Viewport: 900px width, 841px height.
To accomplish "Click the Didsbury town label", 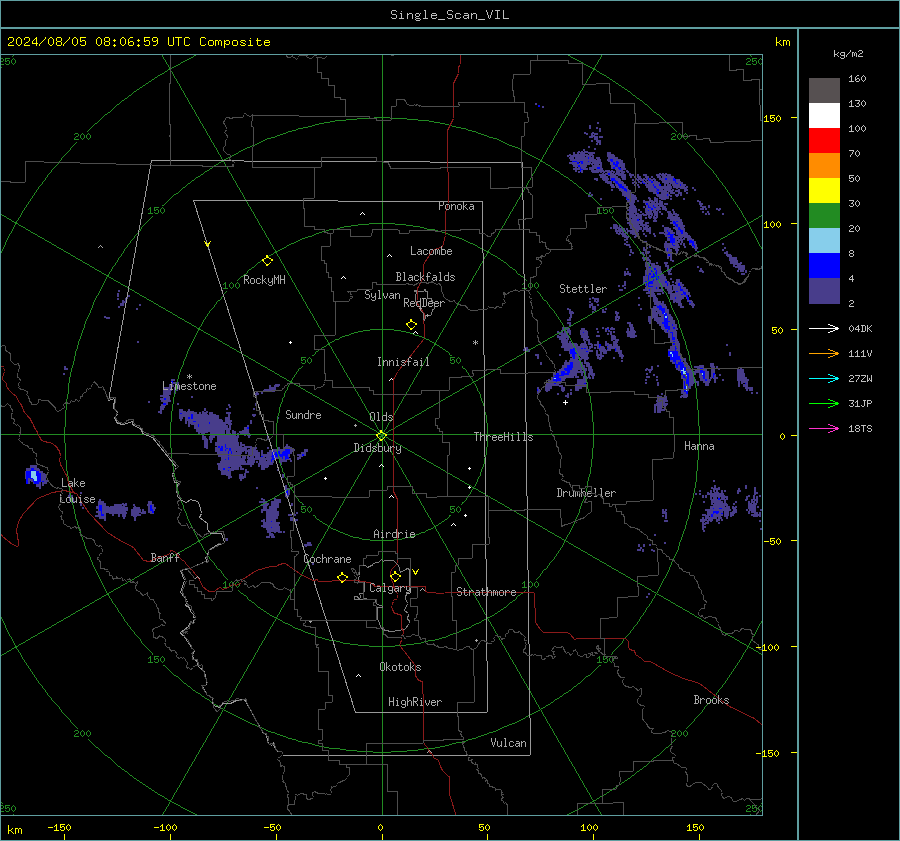I will point(377,448).
